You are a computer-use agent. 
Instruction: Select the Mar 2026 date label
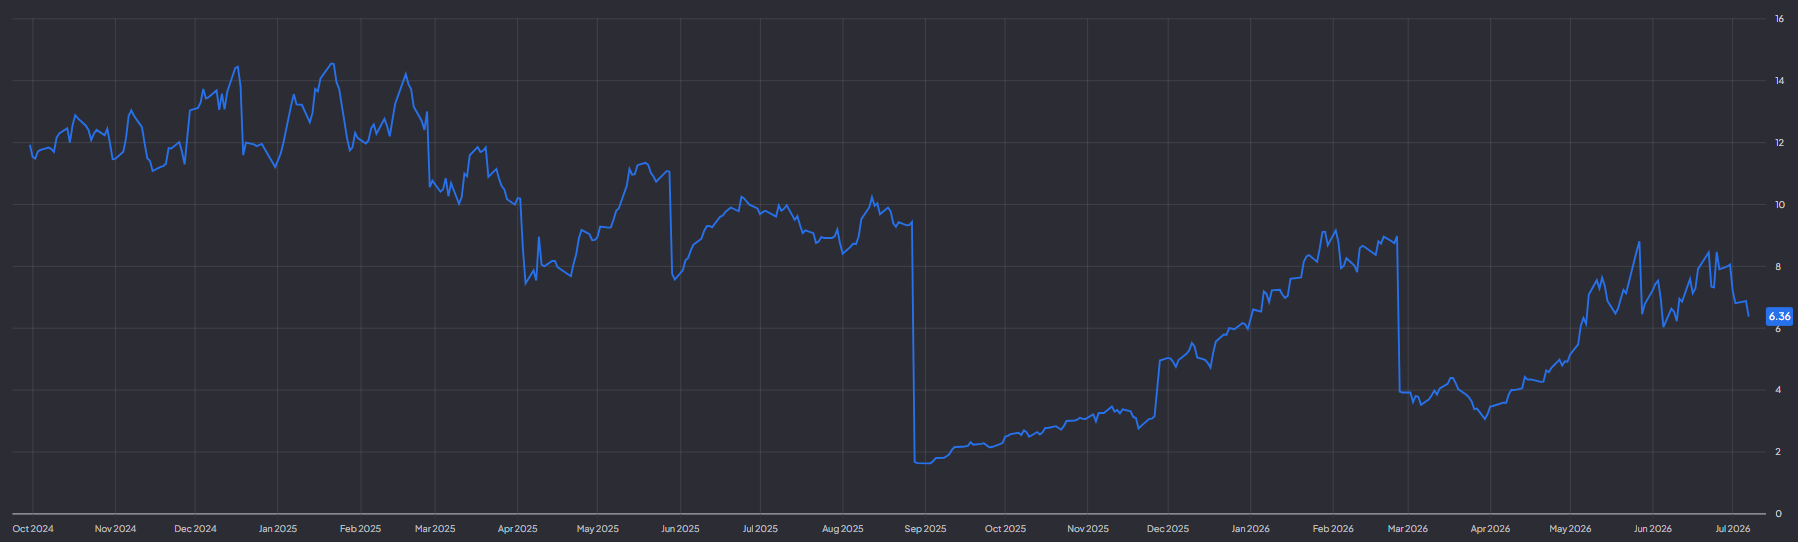click(x=1408, y=529)
